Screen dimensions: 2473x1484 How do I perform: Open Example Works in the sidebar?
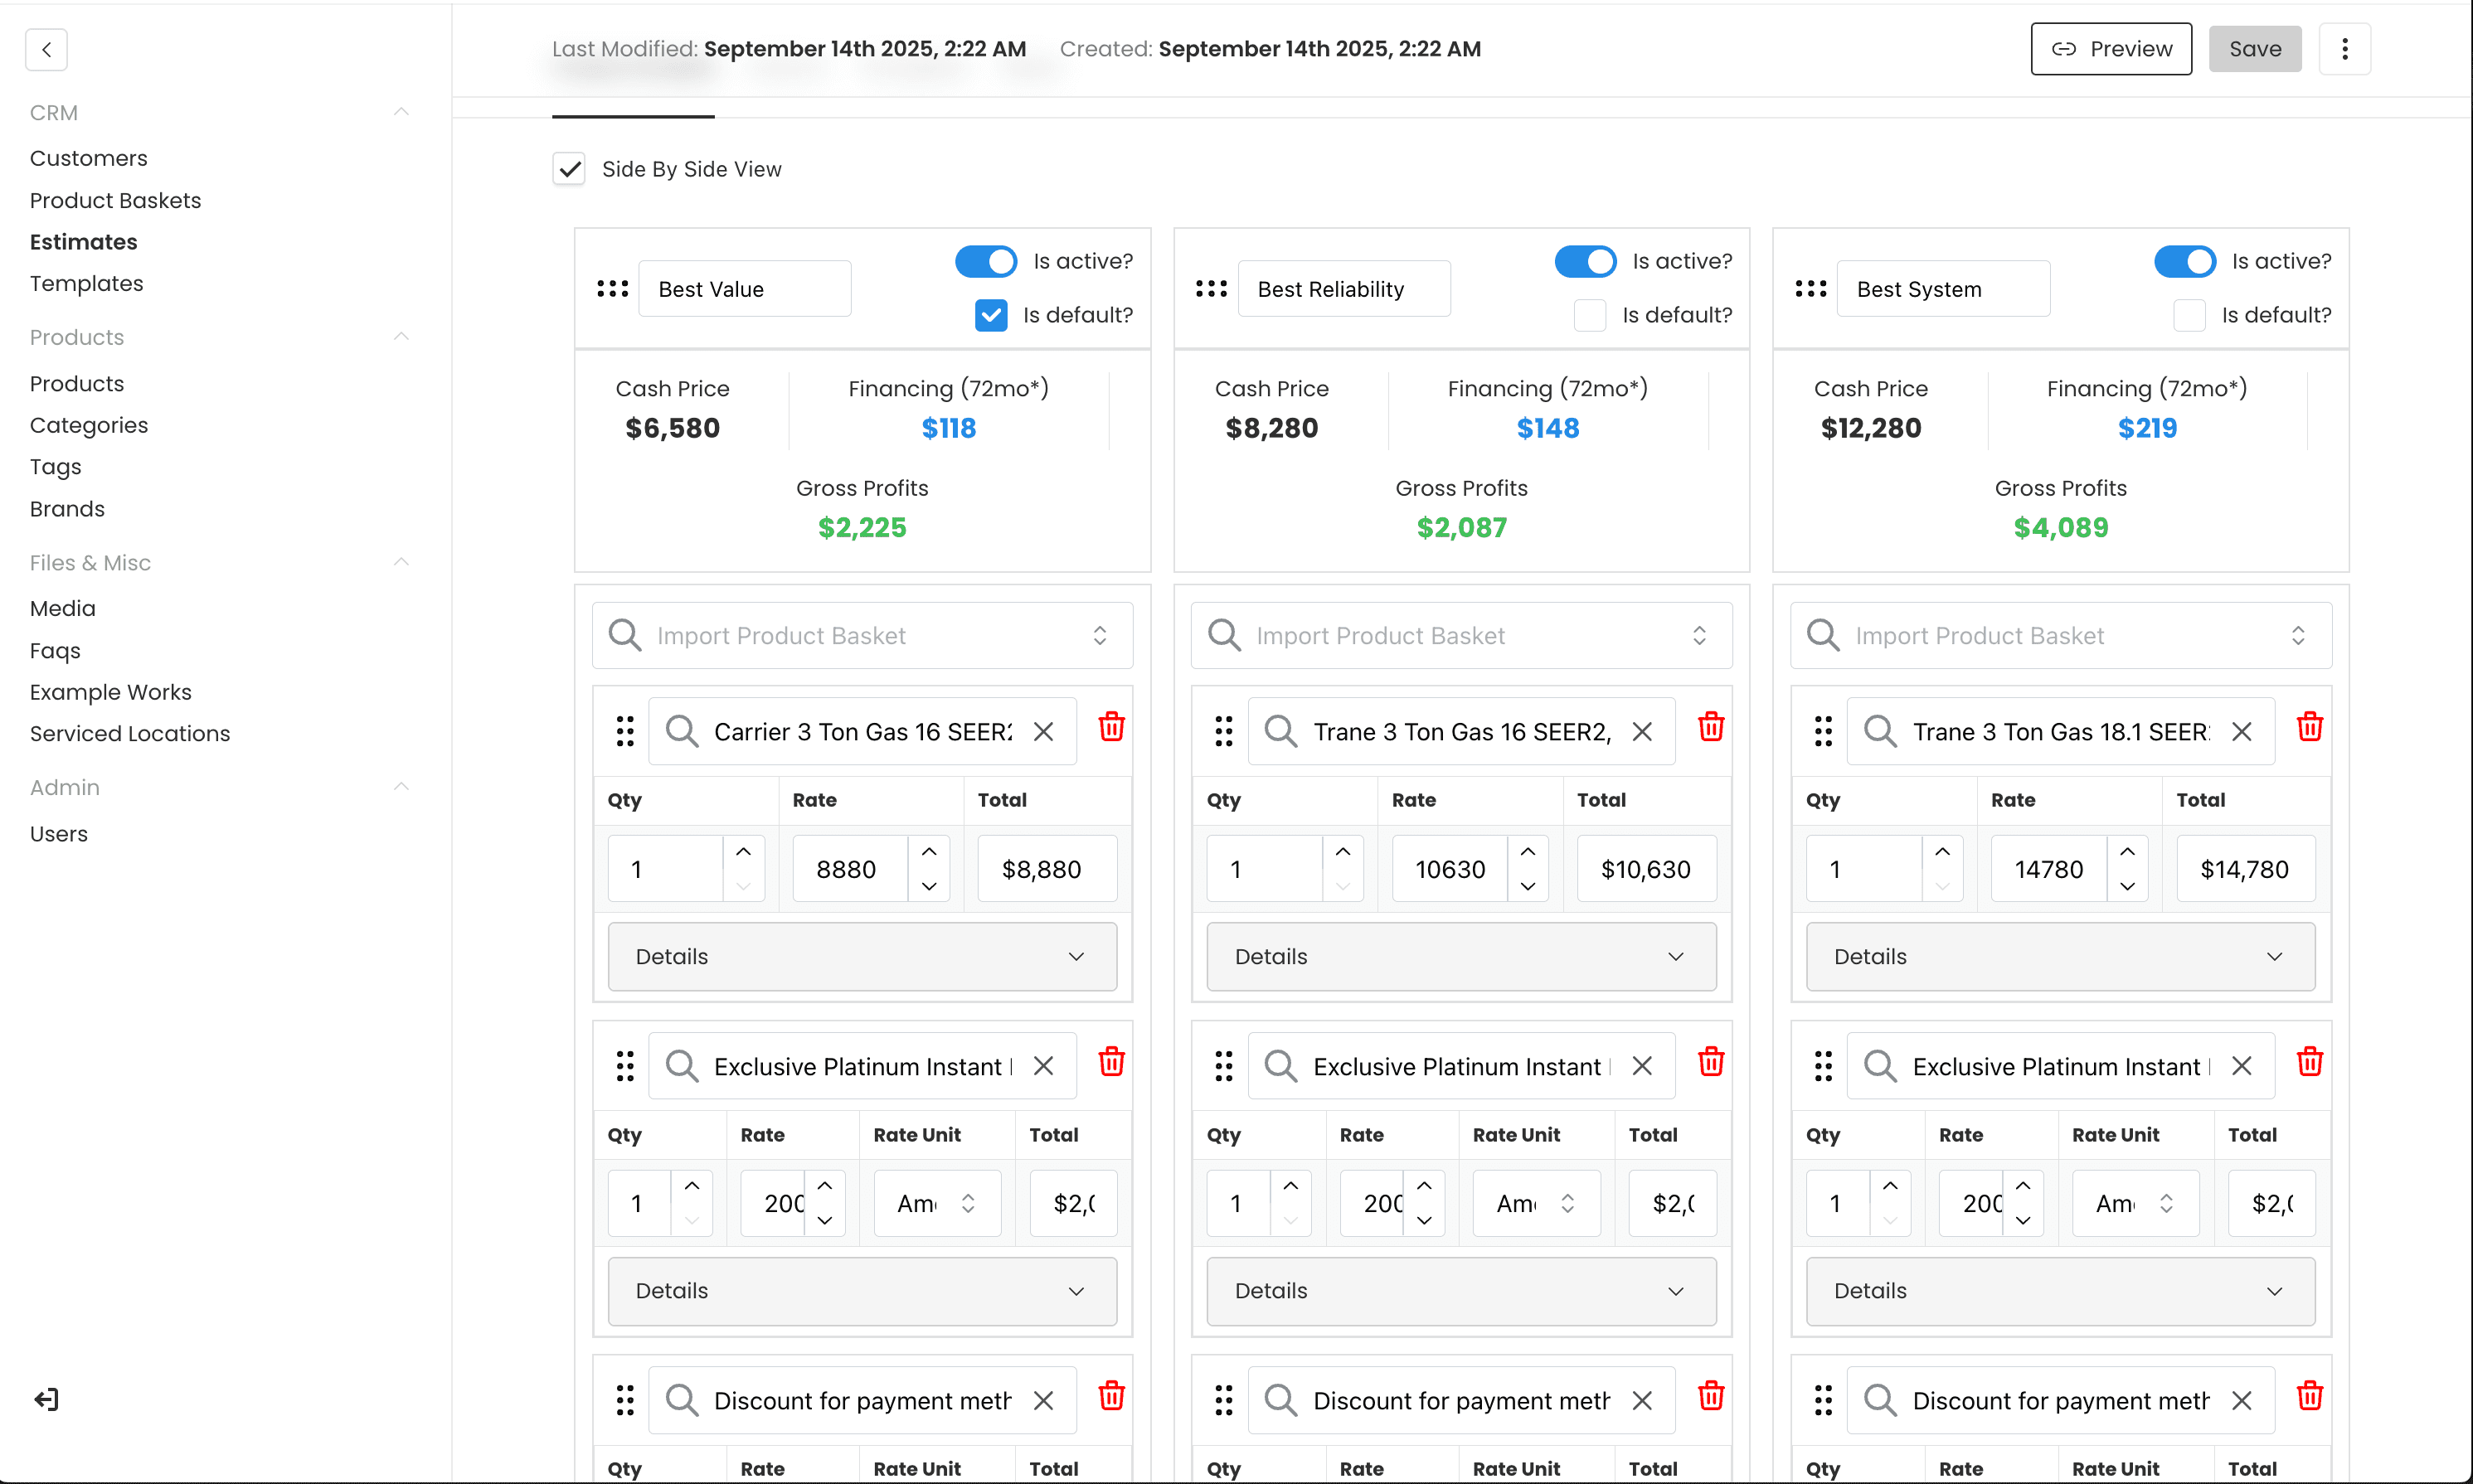tap(110, 692)
